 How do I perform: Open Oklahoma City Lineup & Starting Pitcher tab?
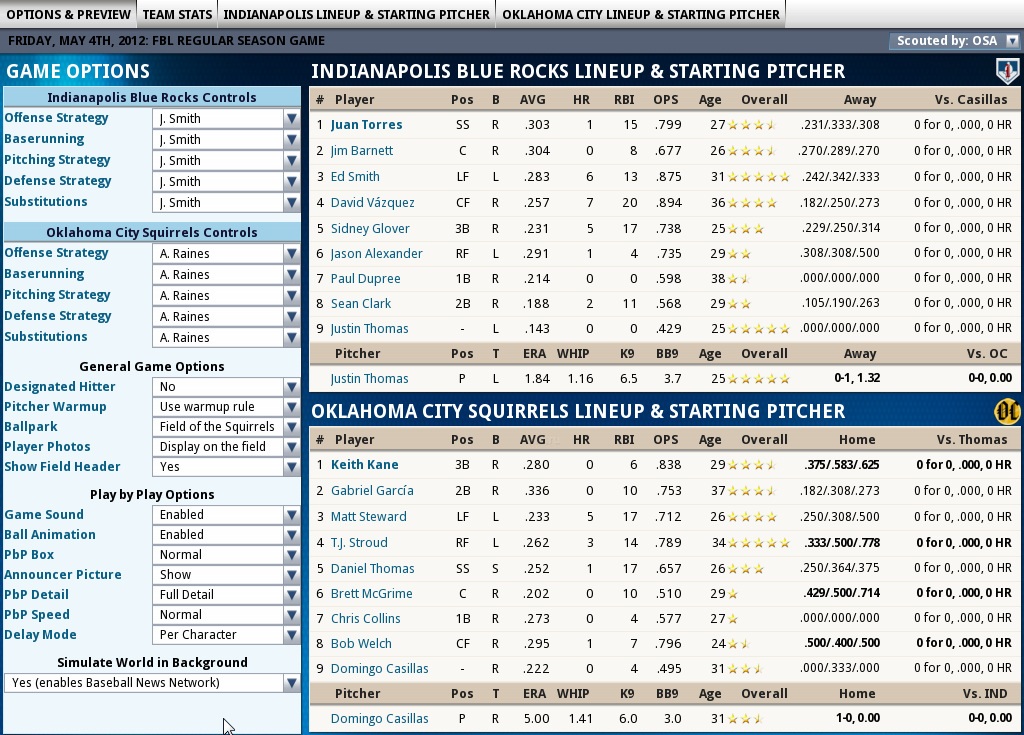coord(640,15)
